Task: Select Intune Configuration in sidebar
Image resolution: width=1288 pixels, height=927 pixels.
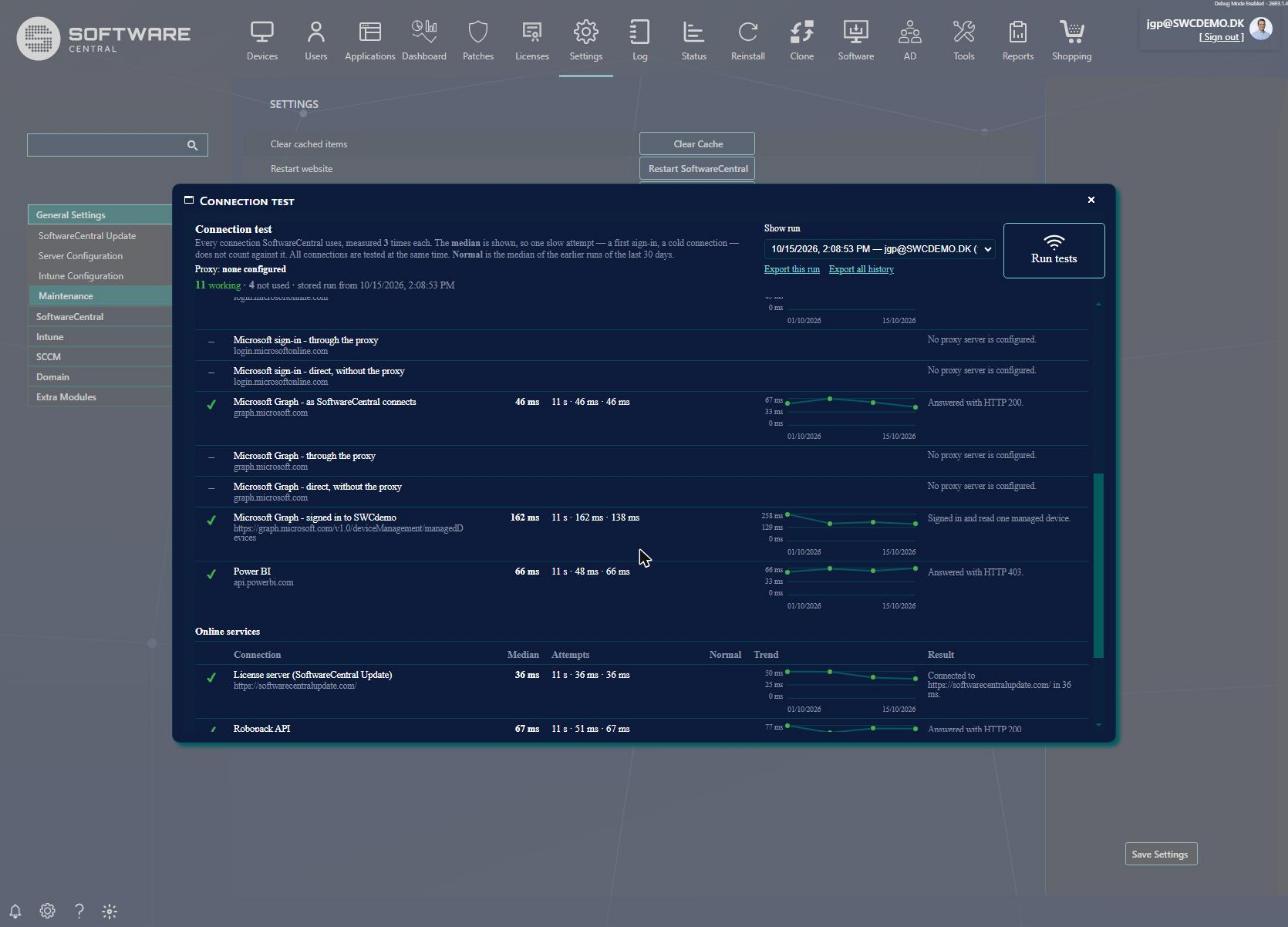Action: pos(81,276)
